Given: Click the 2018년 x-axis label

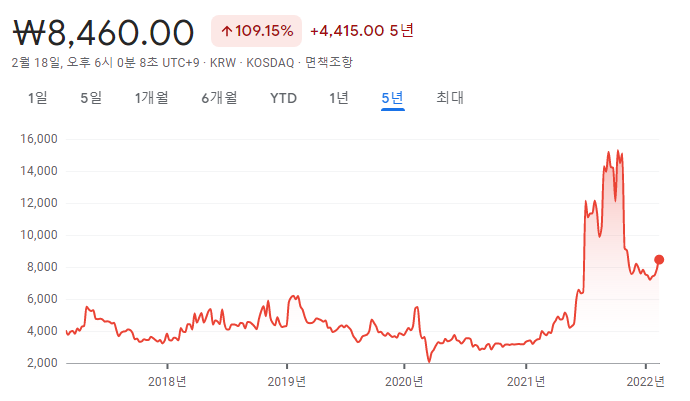Looking at the screenshot, I should pyautogui.click(x=167, y=382).
